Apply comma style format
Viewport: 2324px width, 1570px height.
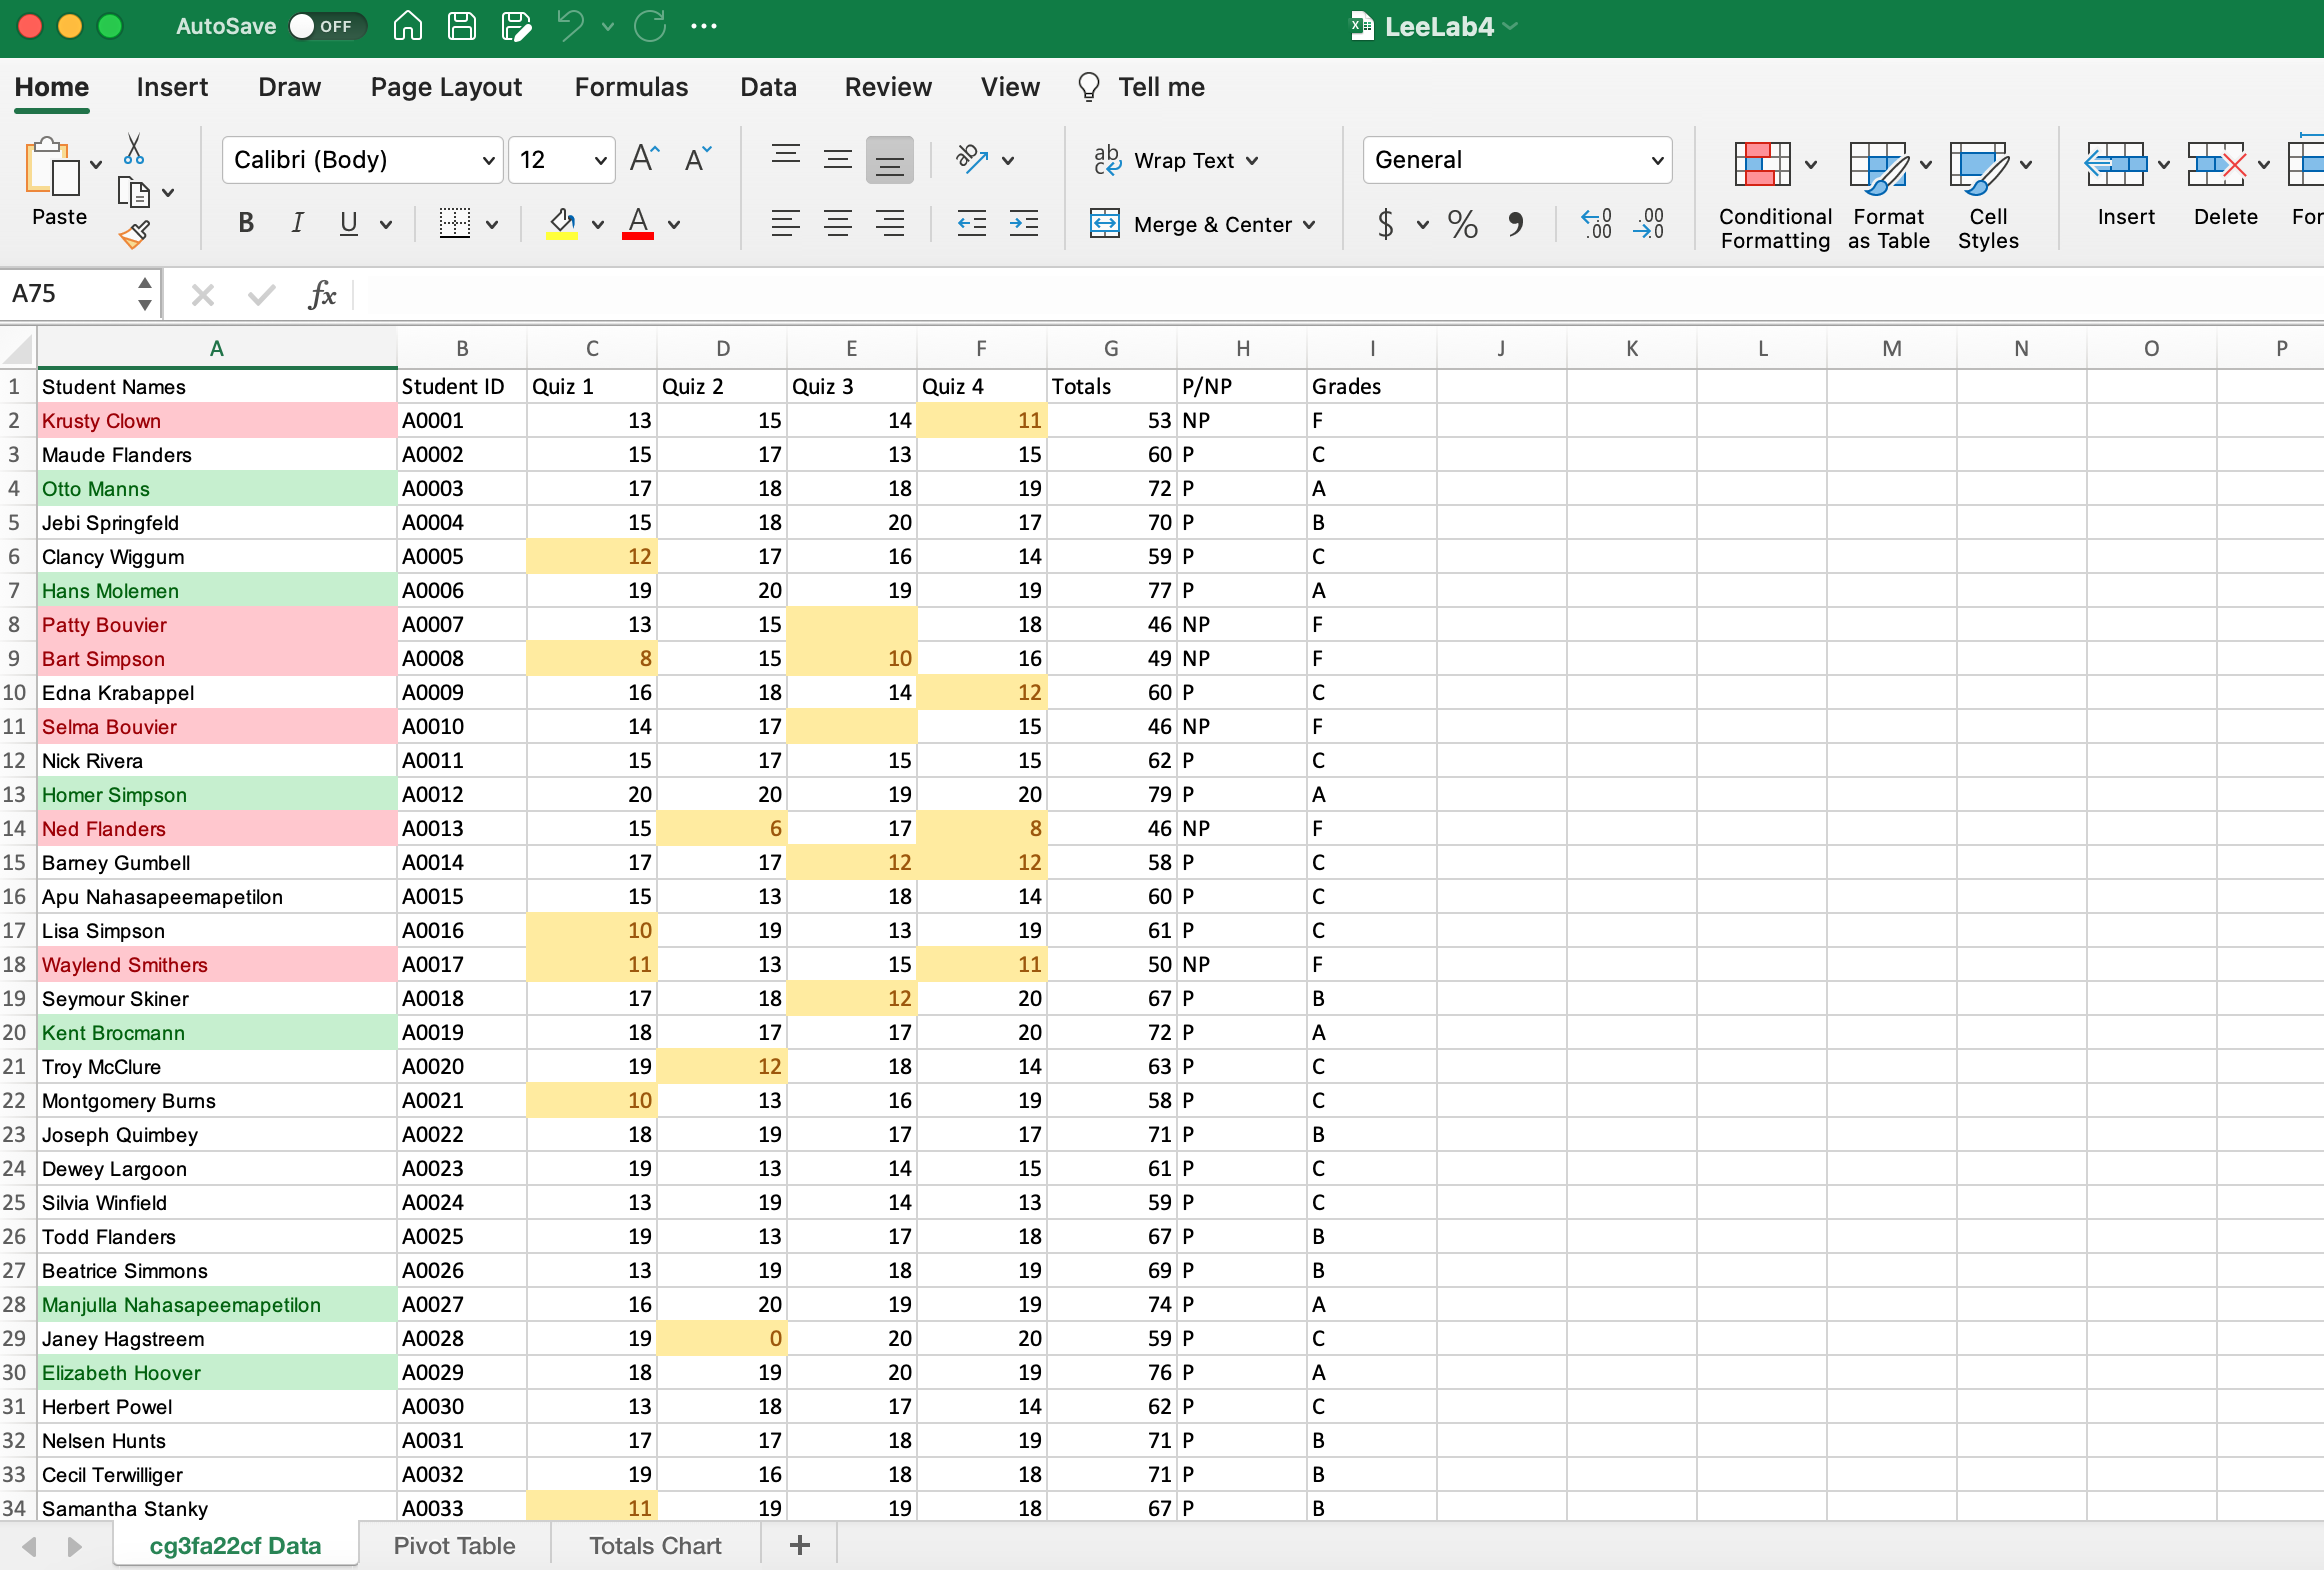pos(1516,224)
